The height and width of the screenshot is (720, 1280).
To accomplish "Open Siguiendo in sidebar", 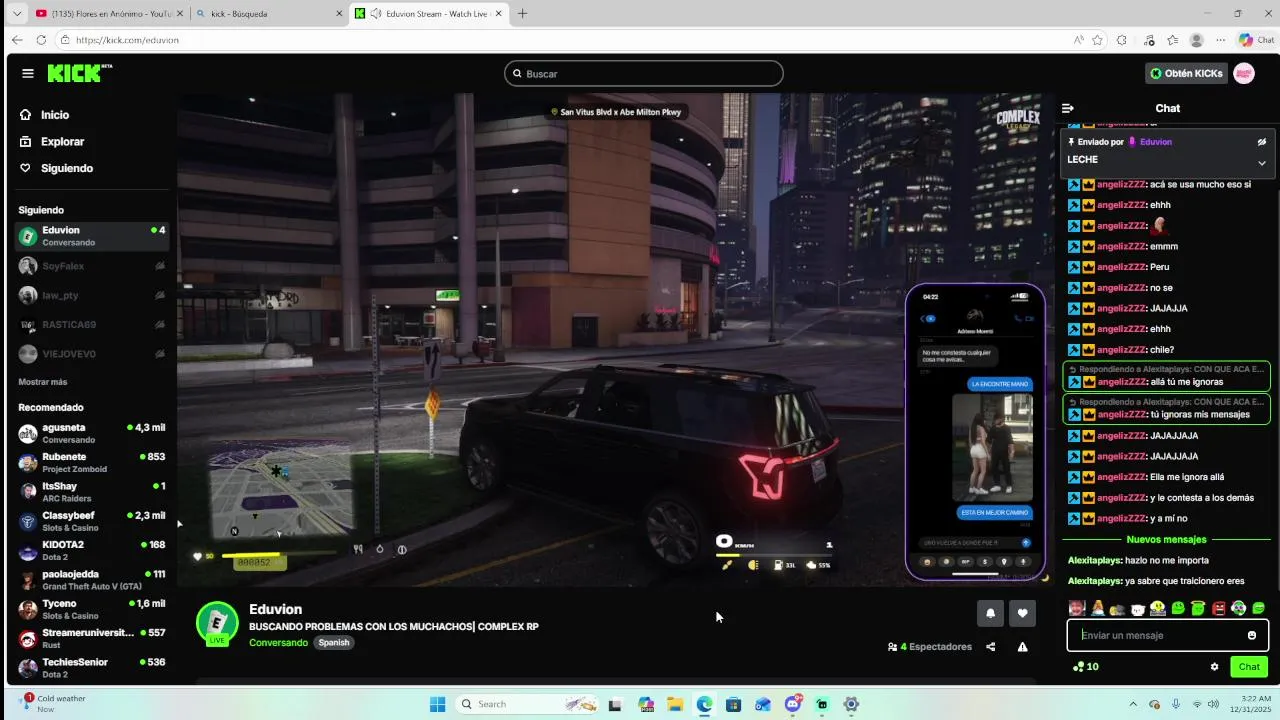I will (x=66, y=168).
